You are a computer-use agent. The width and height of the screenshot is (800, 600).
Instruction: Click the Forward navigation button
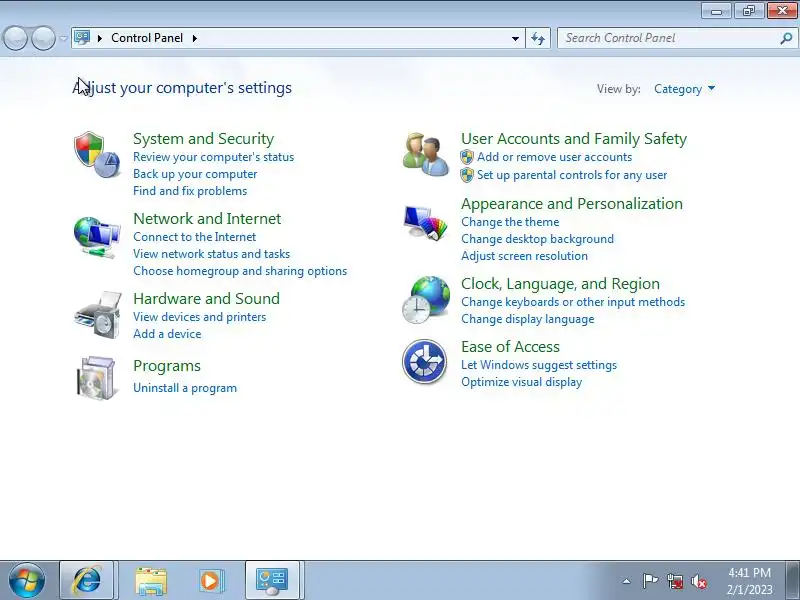(44, 38)
